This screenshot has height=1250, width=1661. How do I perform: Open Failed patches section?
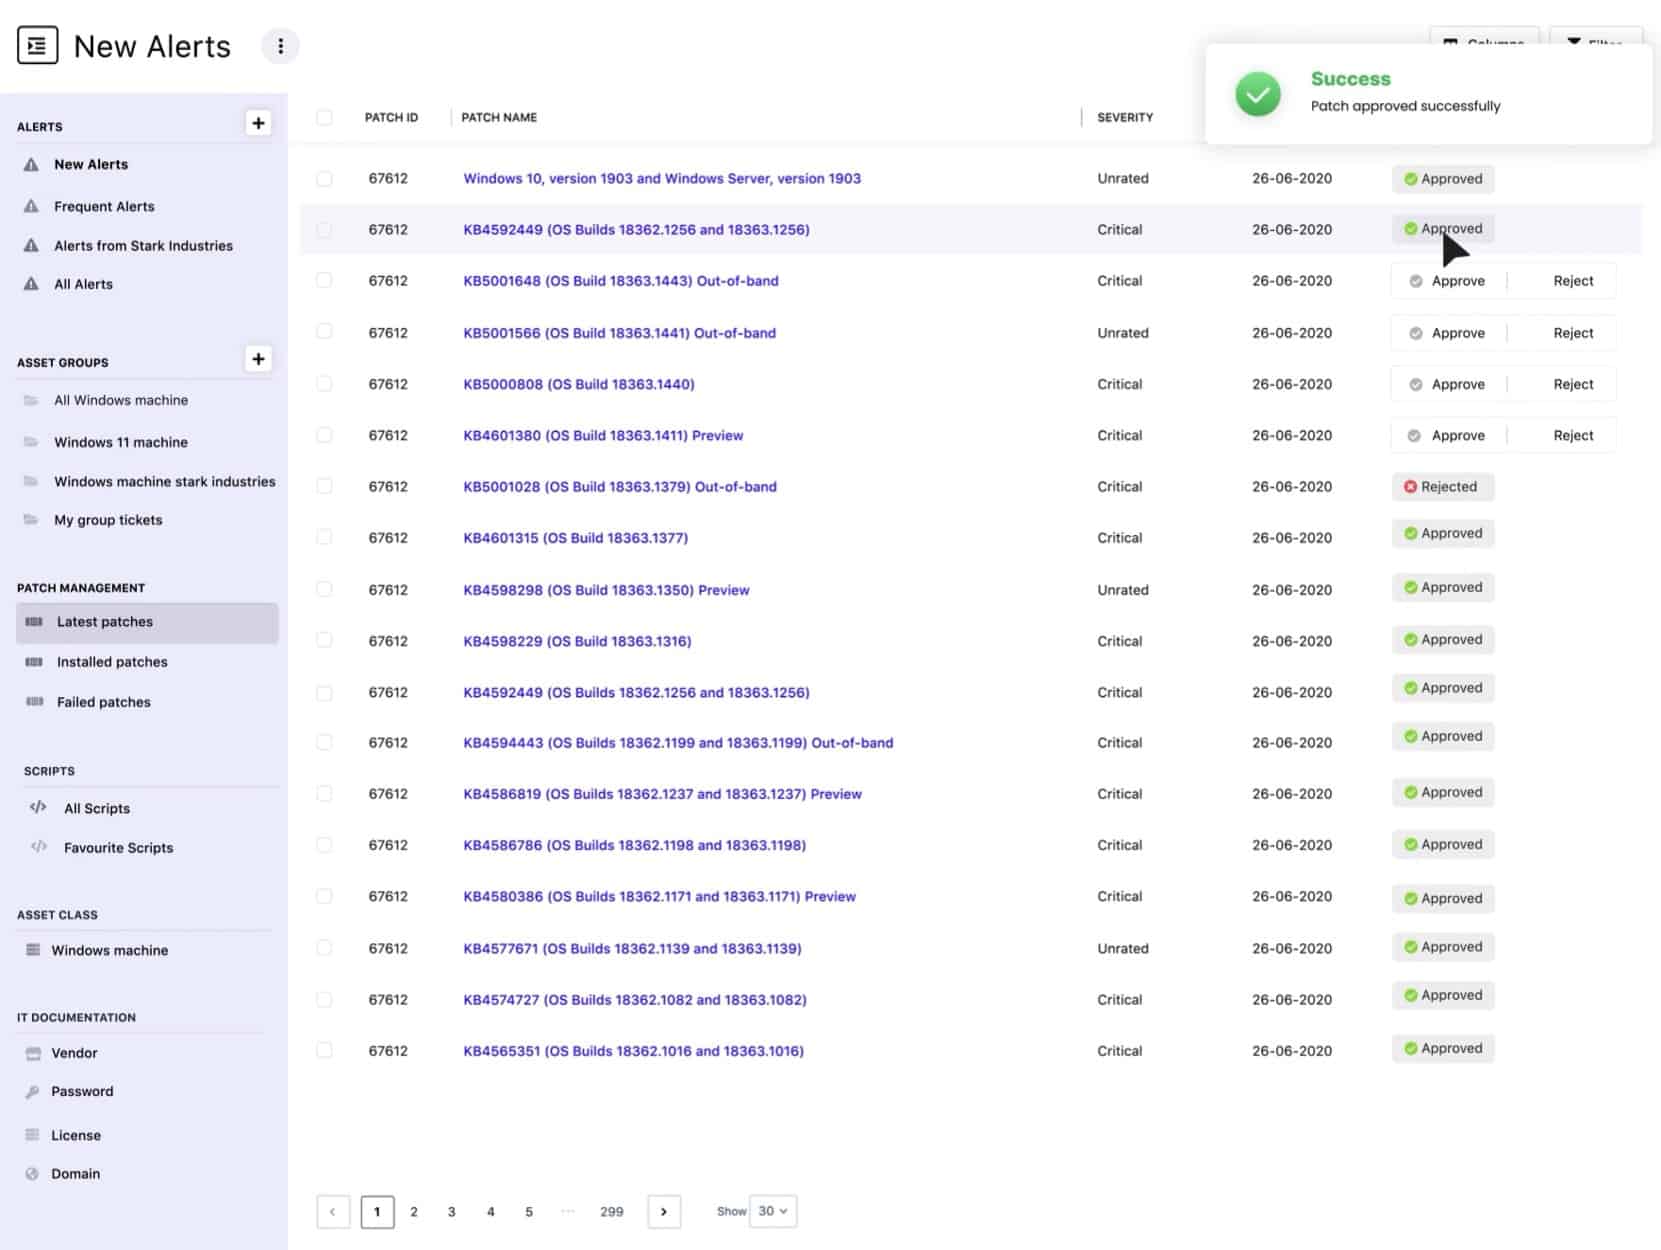click(x=104, y=702)
